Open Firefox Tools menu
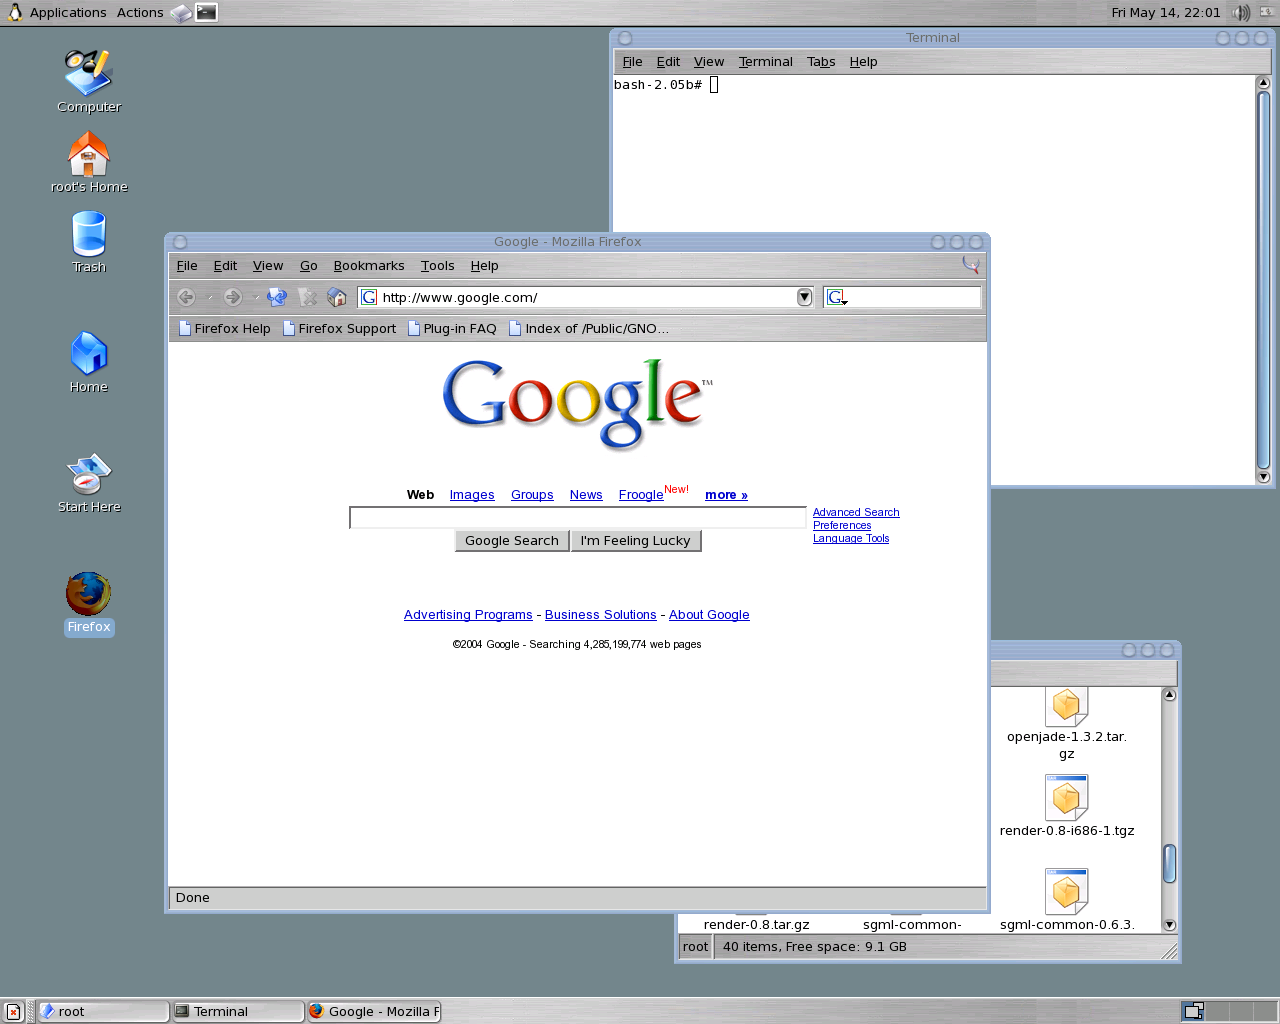Image resolution: width=1280 pixels, height=1024 pixels. pyautogui.click(x=437, y=266)
